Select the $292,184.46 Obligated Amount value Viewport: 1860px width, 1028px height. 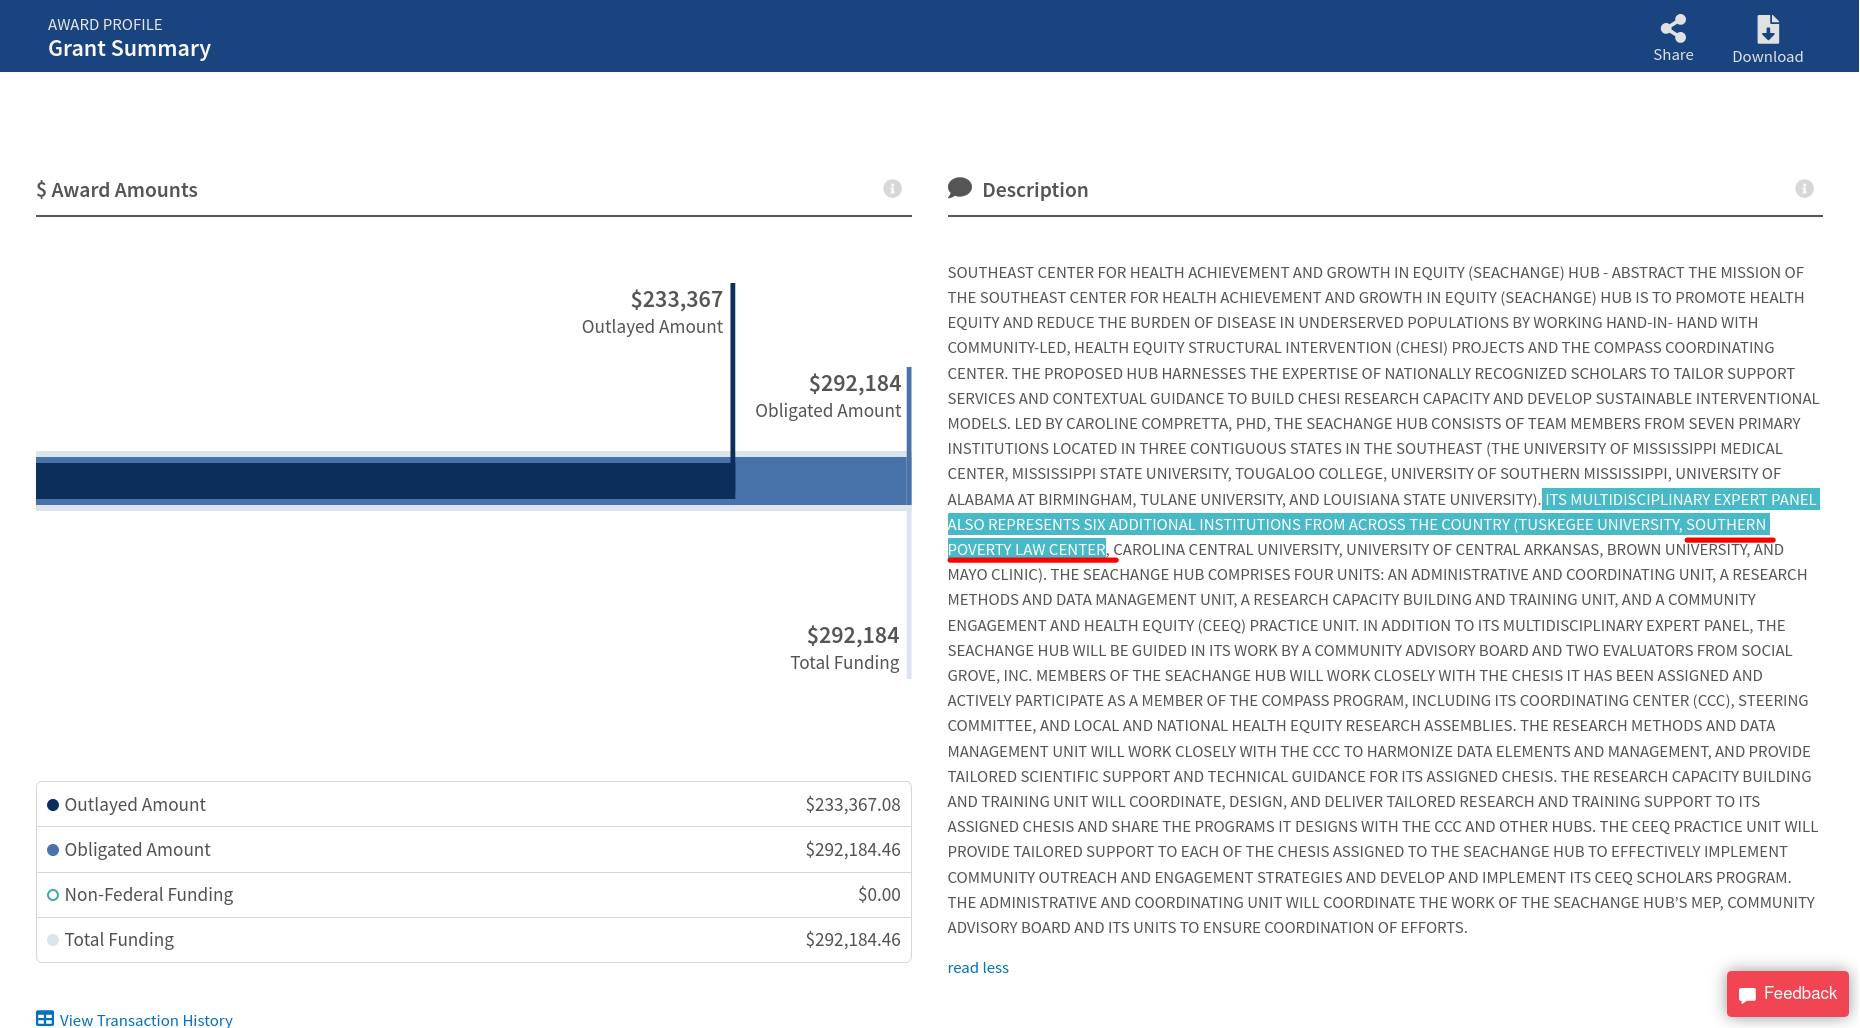(x=853, y=850)
